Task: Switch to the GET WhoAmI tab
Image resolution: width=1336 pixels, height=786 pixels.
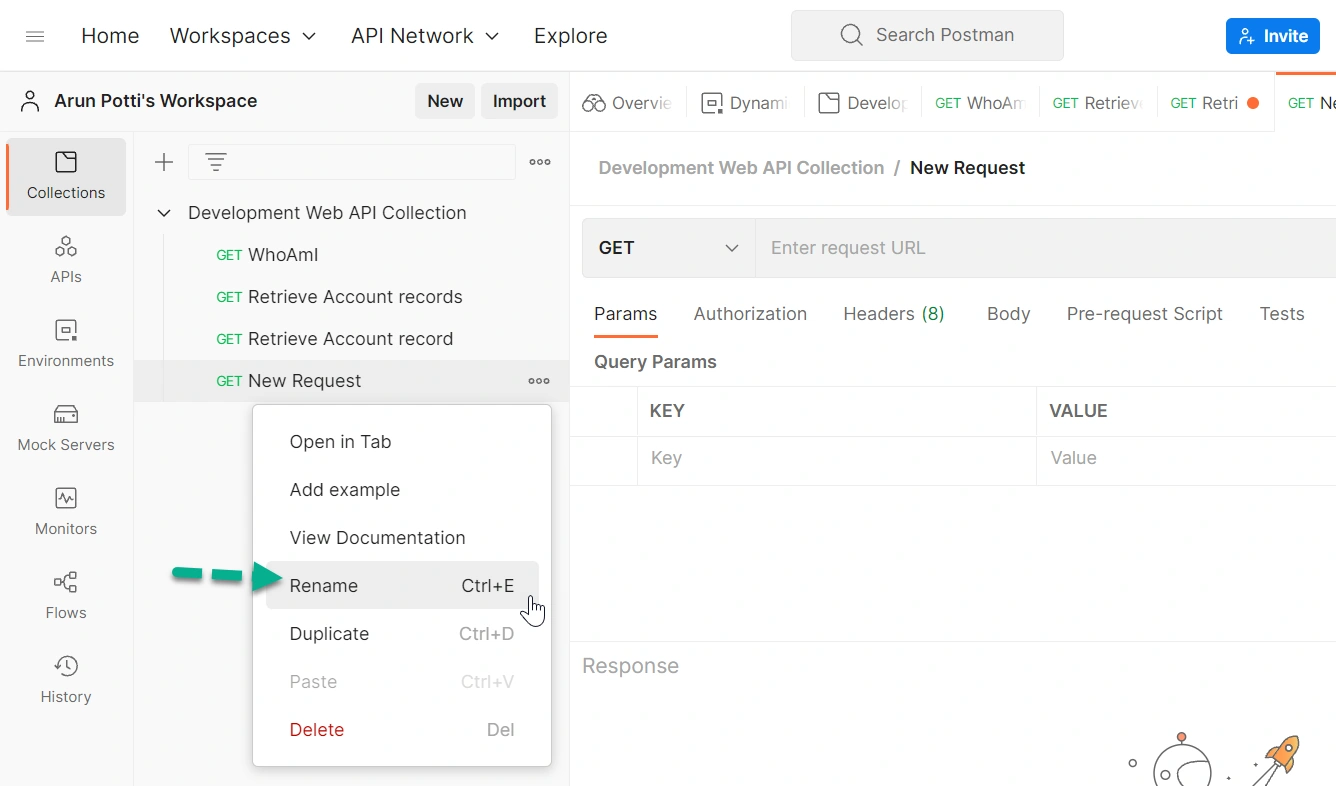Action: coord(980,103)
